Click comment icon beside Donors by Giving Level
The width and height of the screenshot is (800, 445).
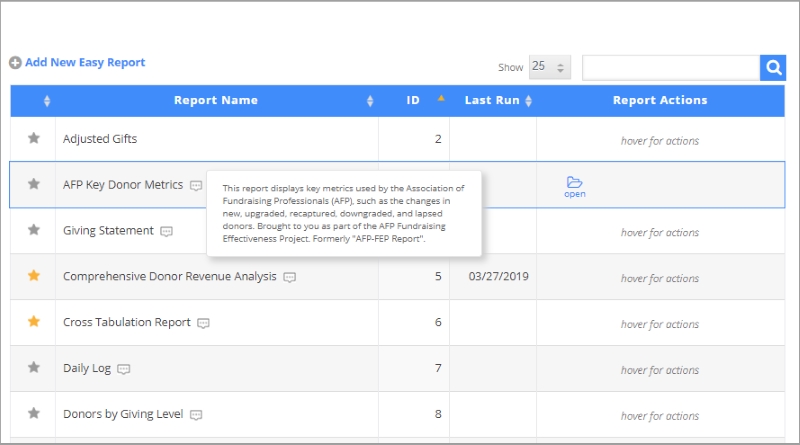[x=196, y=415]
